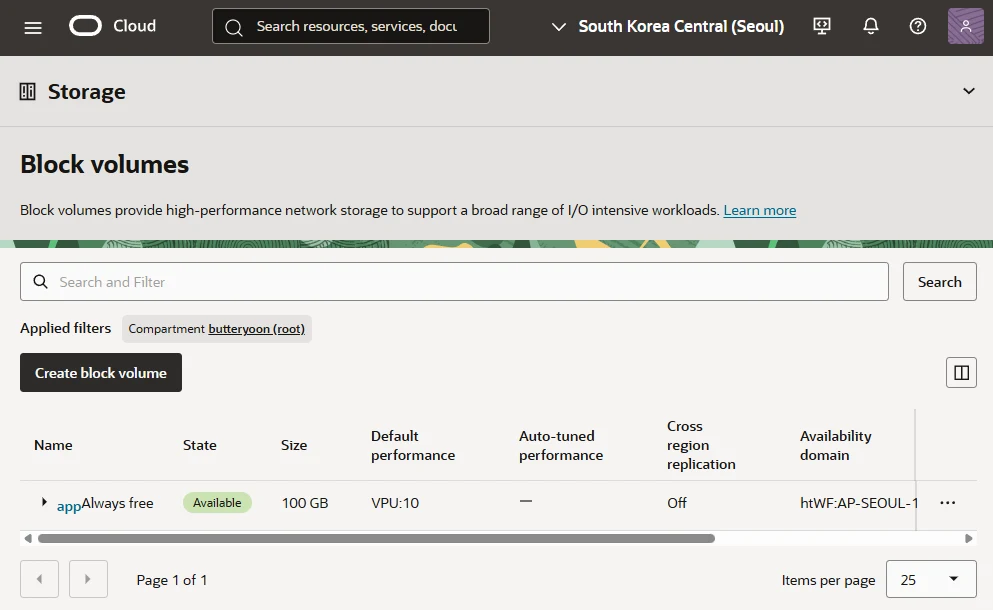This screenshot has height=610, width=993.
Task: Click the 100 GB size cell
Action: pyautogui.click(x=305, y=503)
